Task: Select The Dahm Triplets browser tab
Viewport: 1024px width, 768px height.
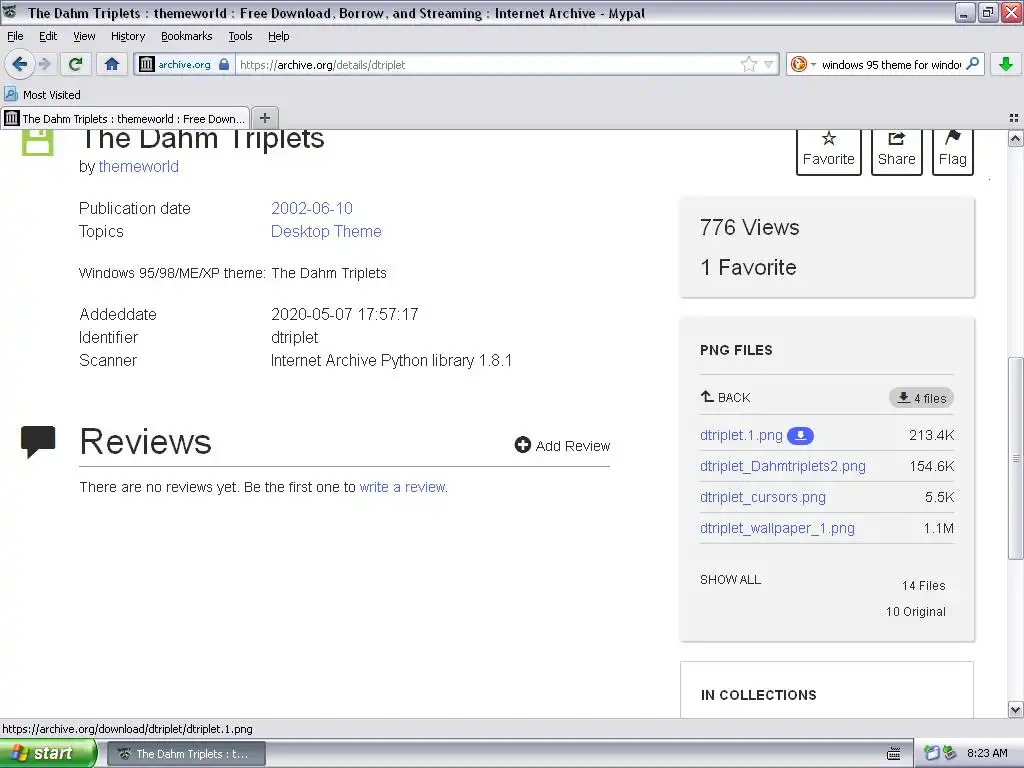Action: (125, 119)
